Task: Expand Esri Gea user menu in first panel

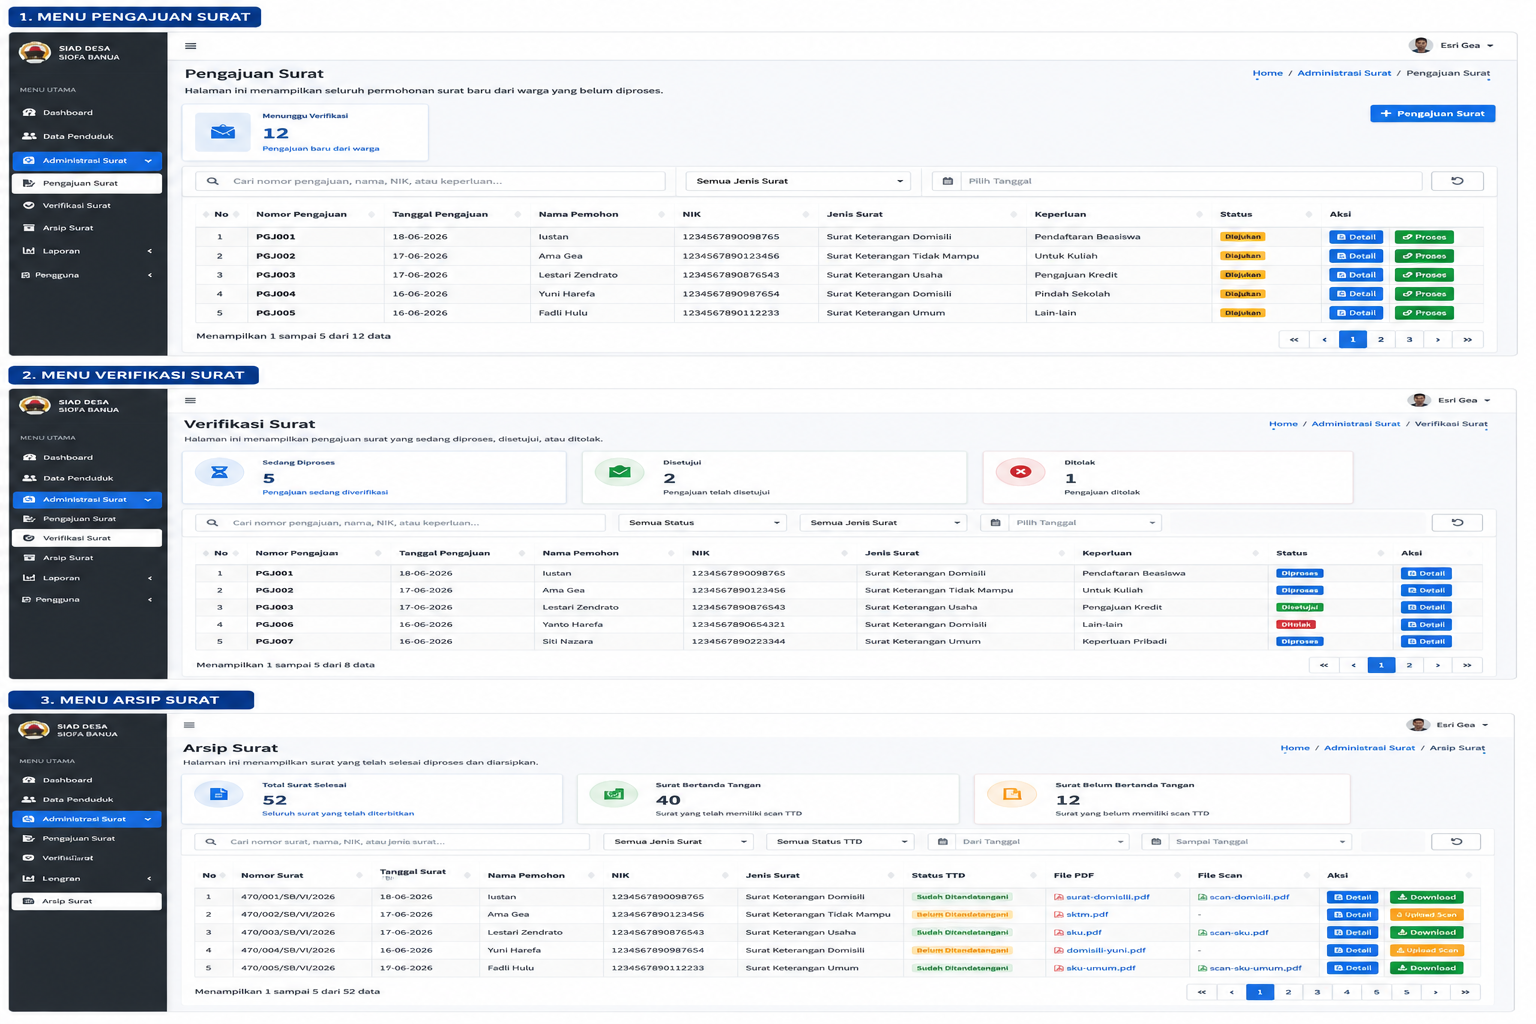Action: [1451, 45]
